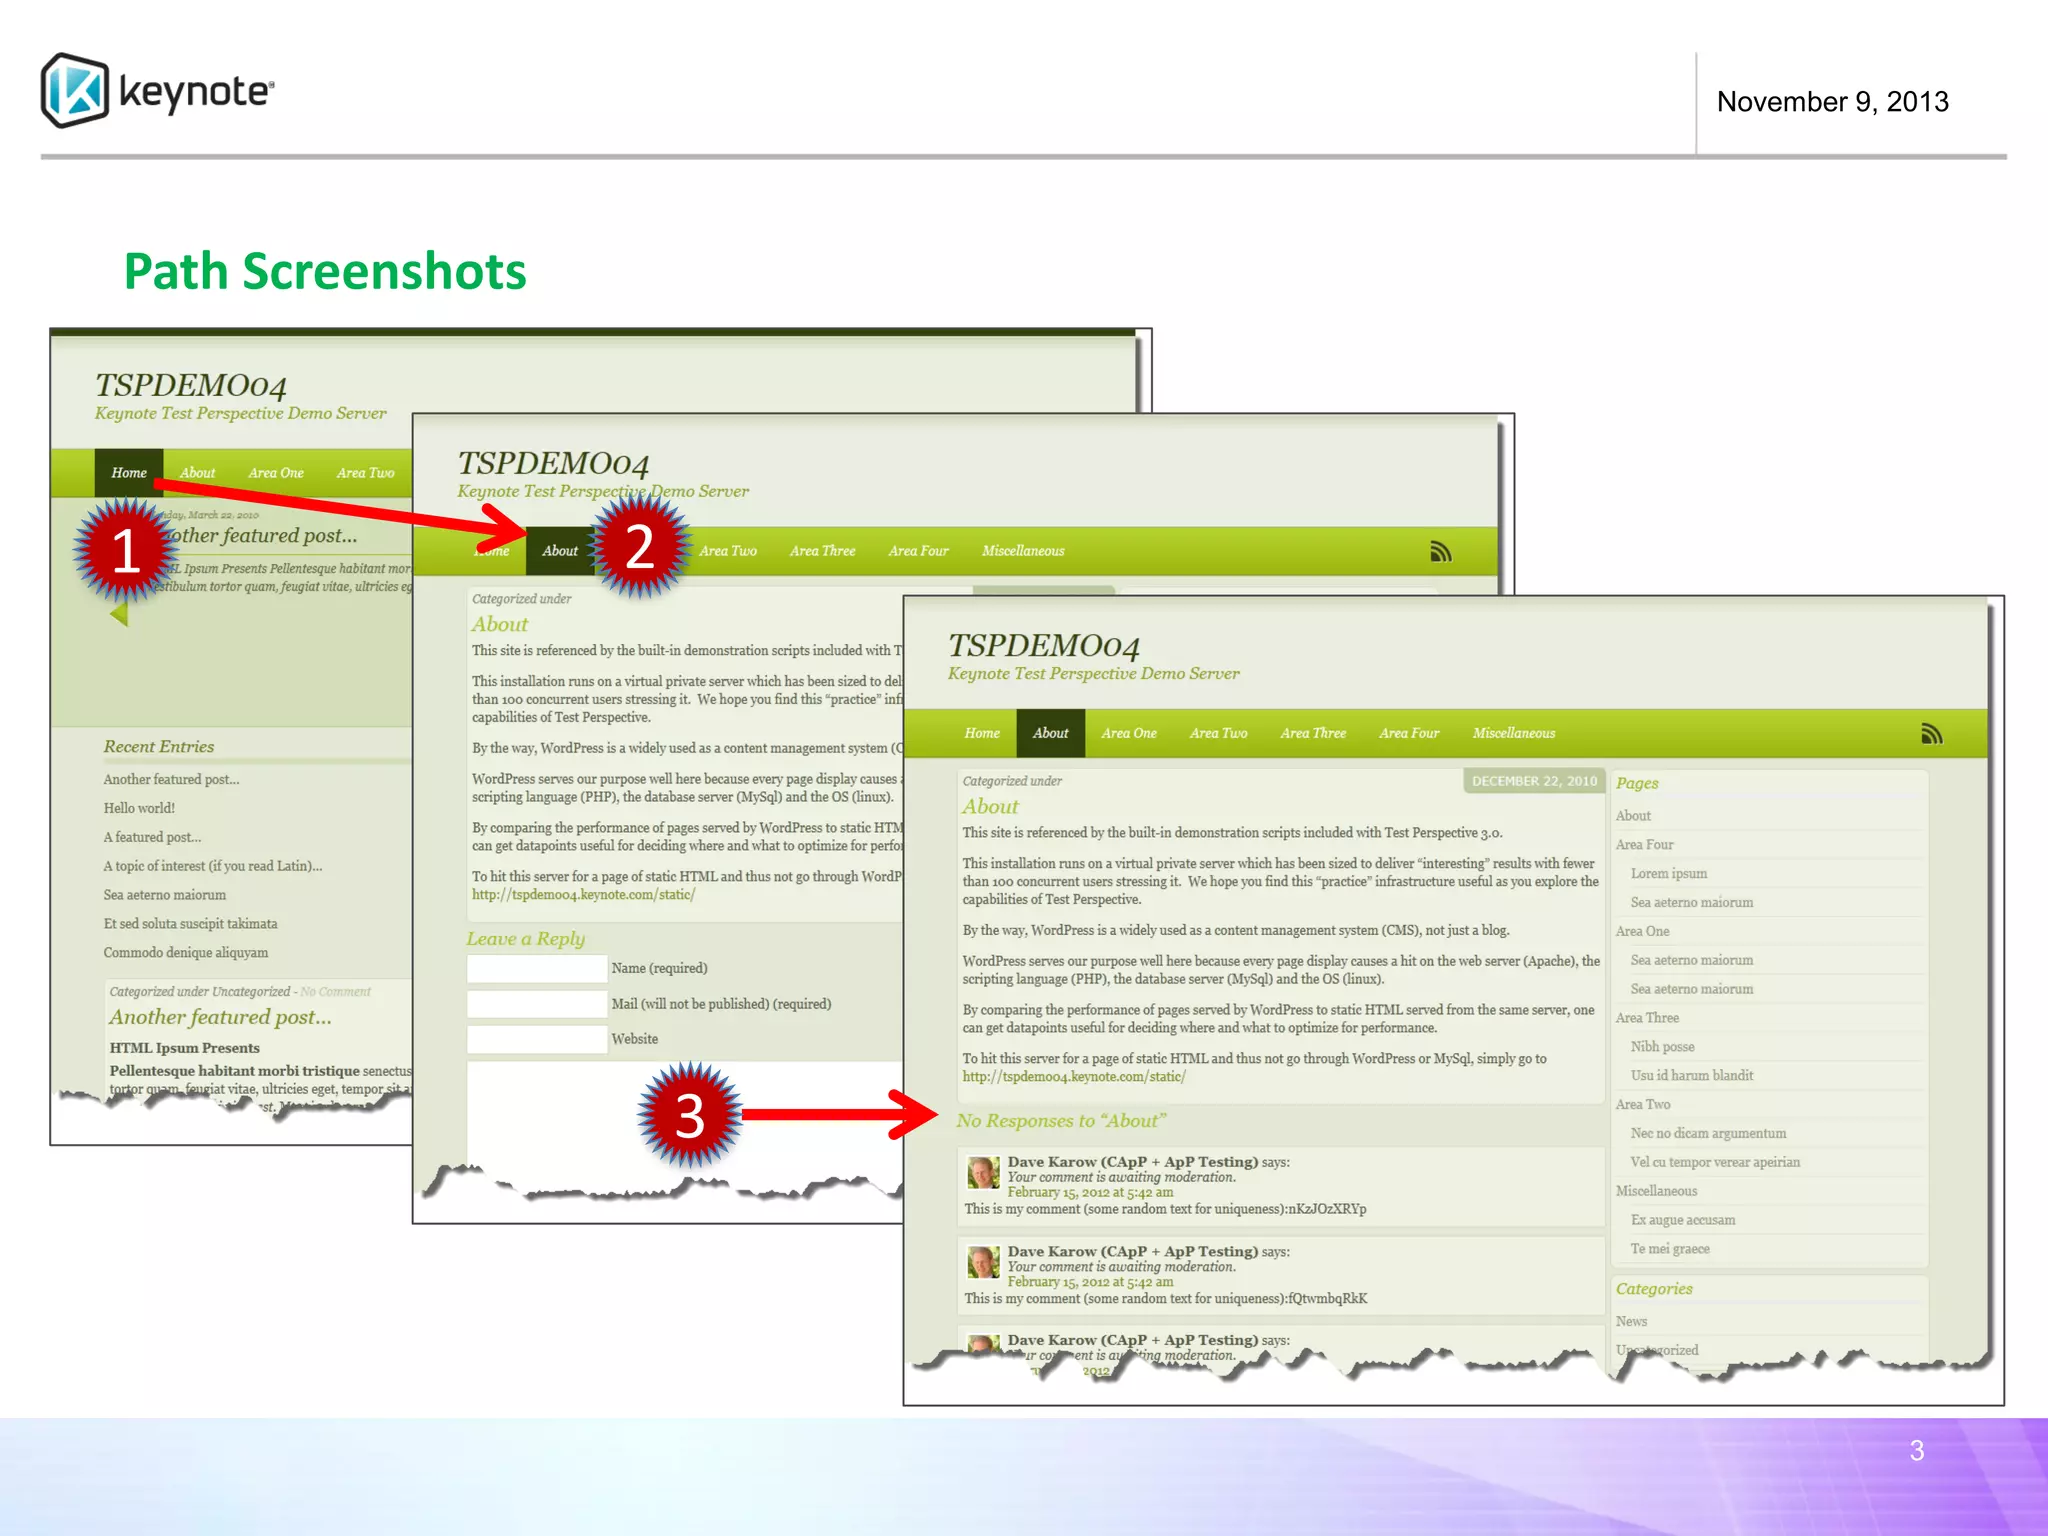Click static URL link in front screenshot

tap(1074, 1077)
